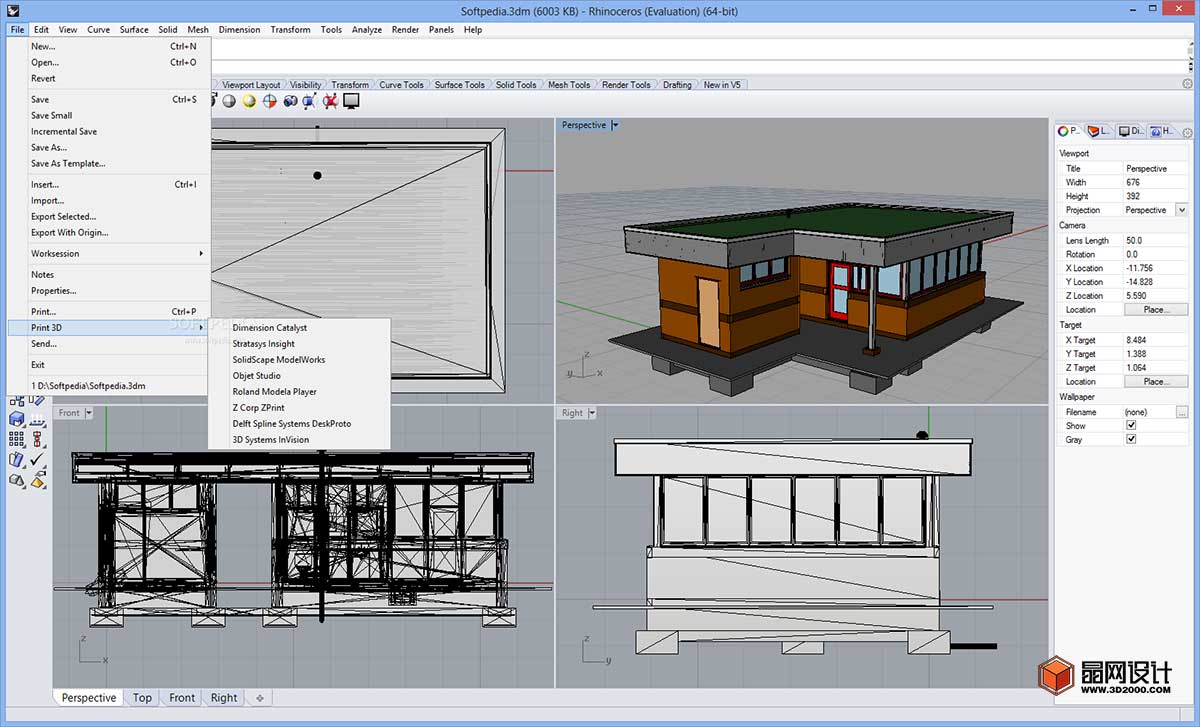The image size is (1200, 727).
Task: Switch to Curve Tools toolbar tab
Action: [401, 85]
